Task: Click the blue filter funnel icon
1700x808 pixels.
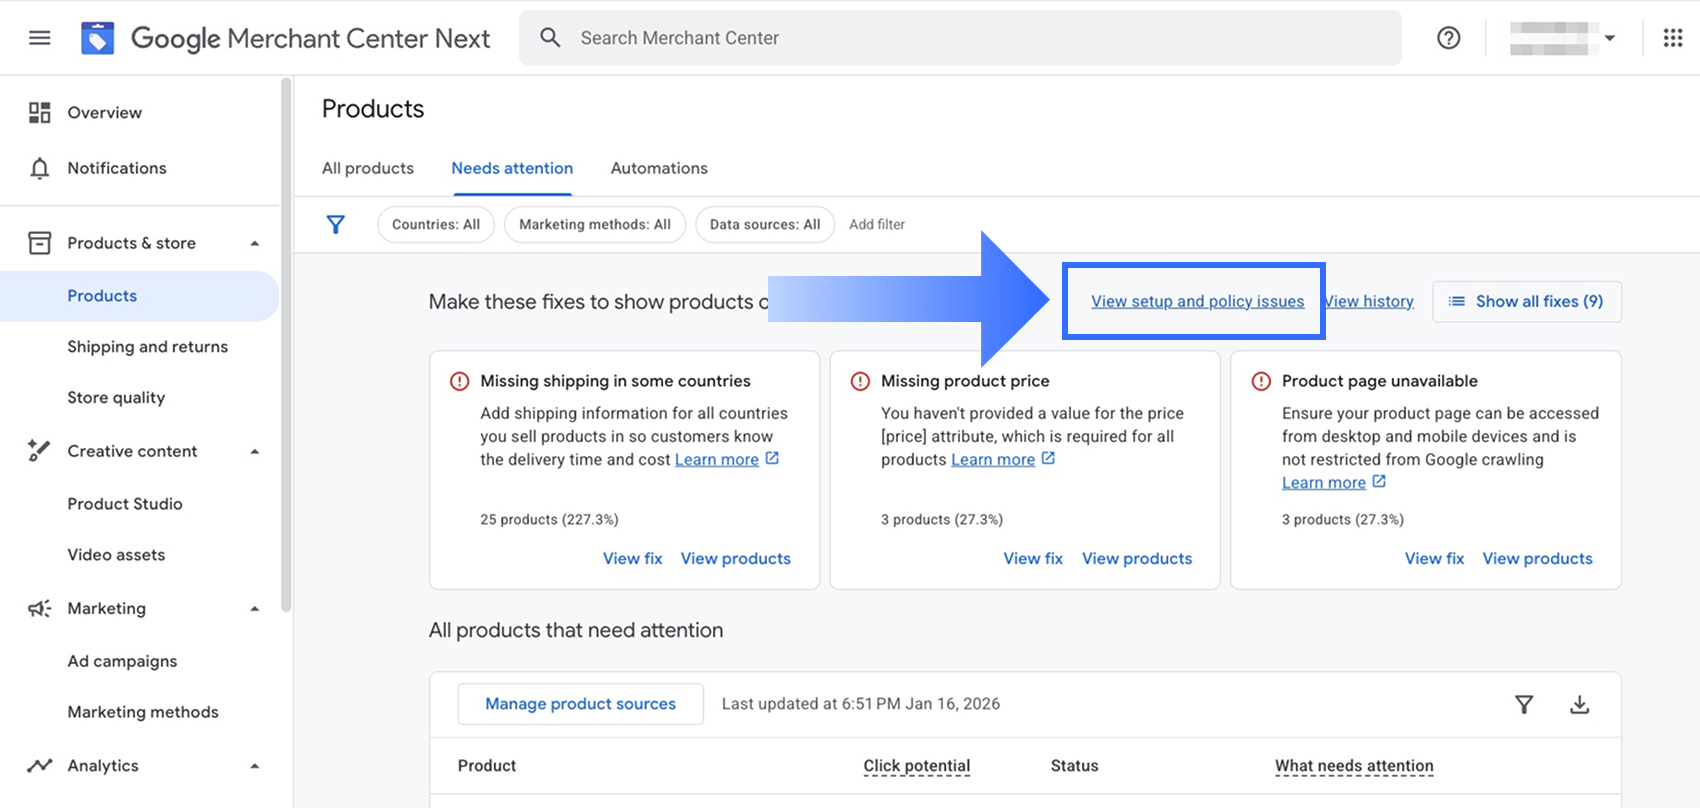Action: 336,225
